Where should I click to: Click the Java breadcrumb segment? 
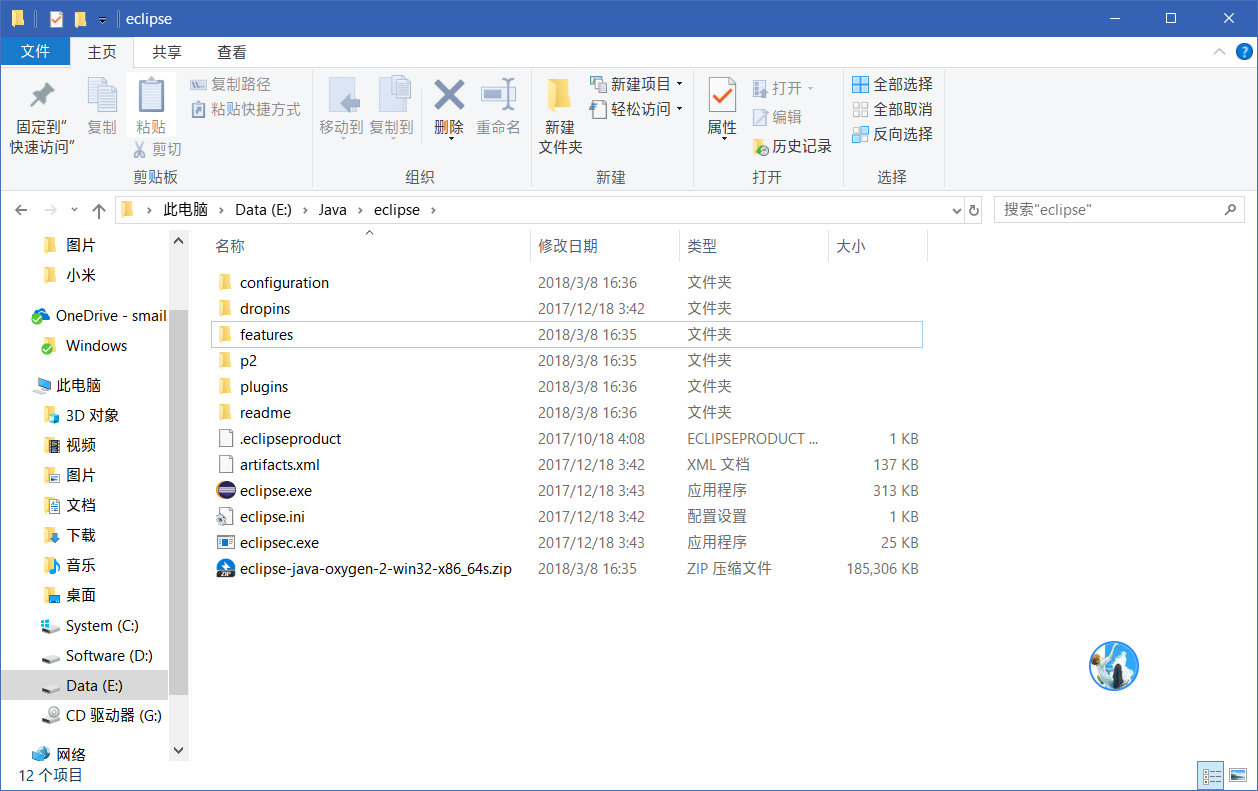point(332,210)
